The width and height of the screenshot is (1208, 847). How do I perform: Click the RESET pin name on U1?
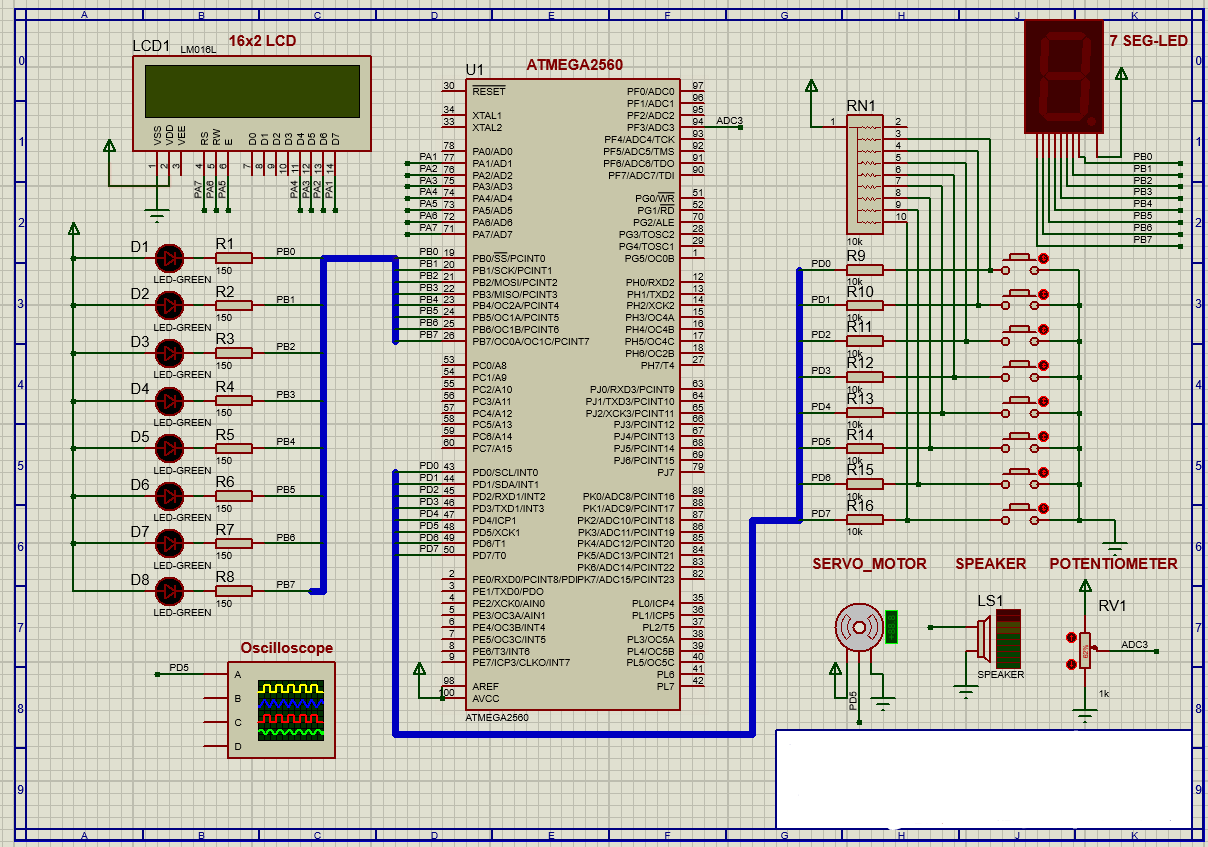(x=489, y=91)
